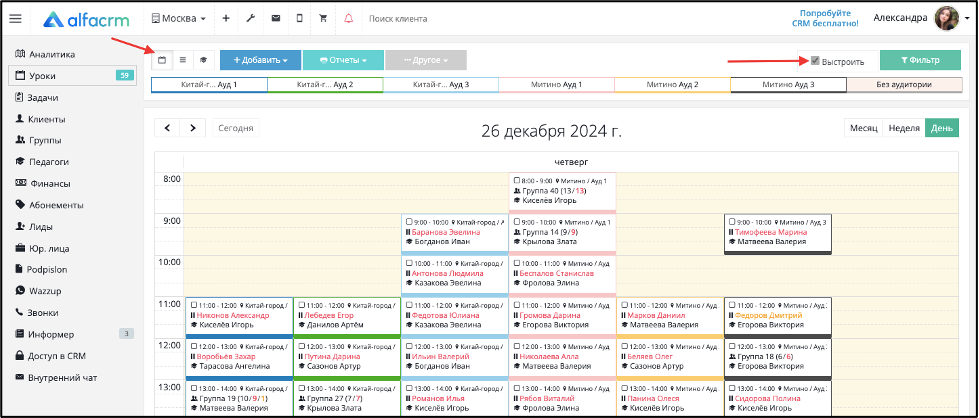
Task: Open the Добавить dropdown
Action: (x=260, y=60)
